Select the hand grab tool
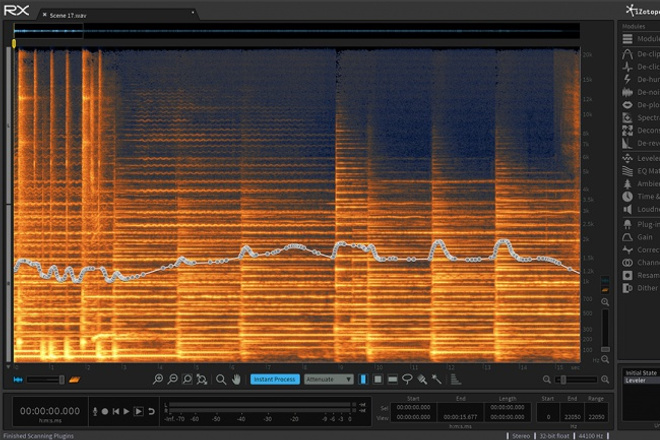 point(236,379)
